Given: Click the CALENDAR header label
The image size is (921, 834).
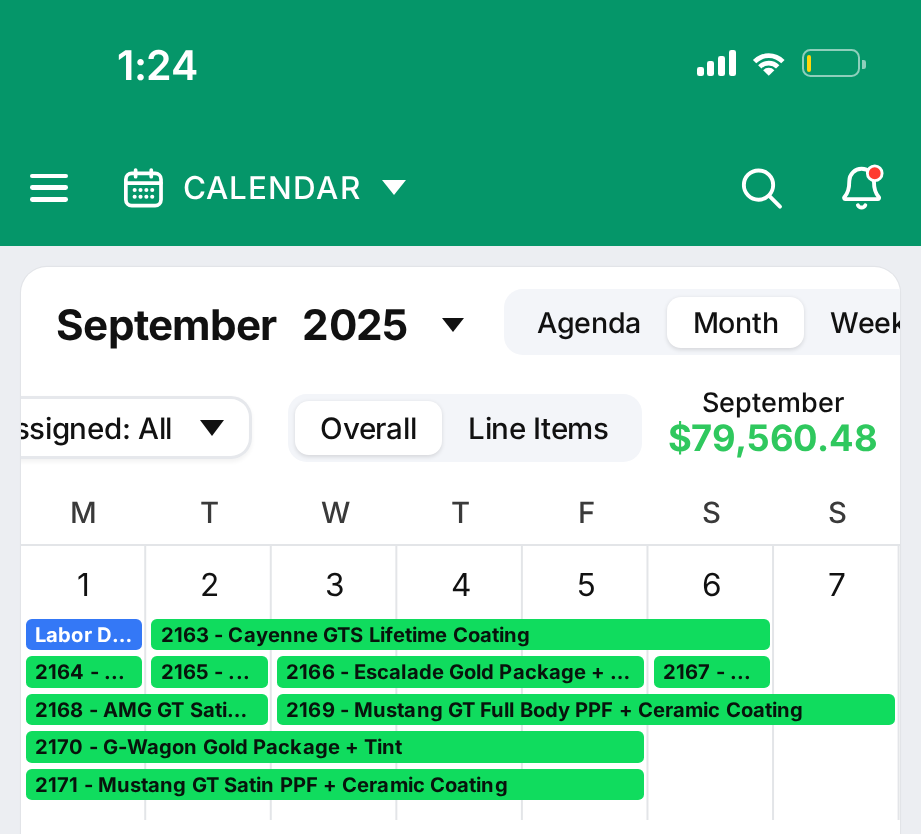Looking at the screenshot, I should (272, 188).
